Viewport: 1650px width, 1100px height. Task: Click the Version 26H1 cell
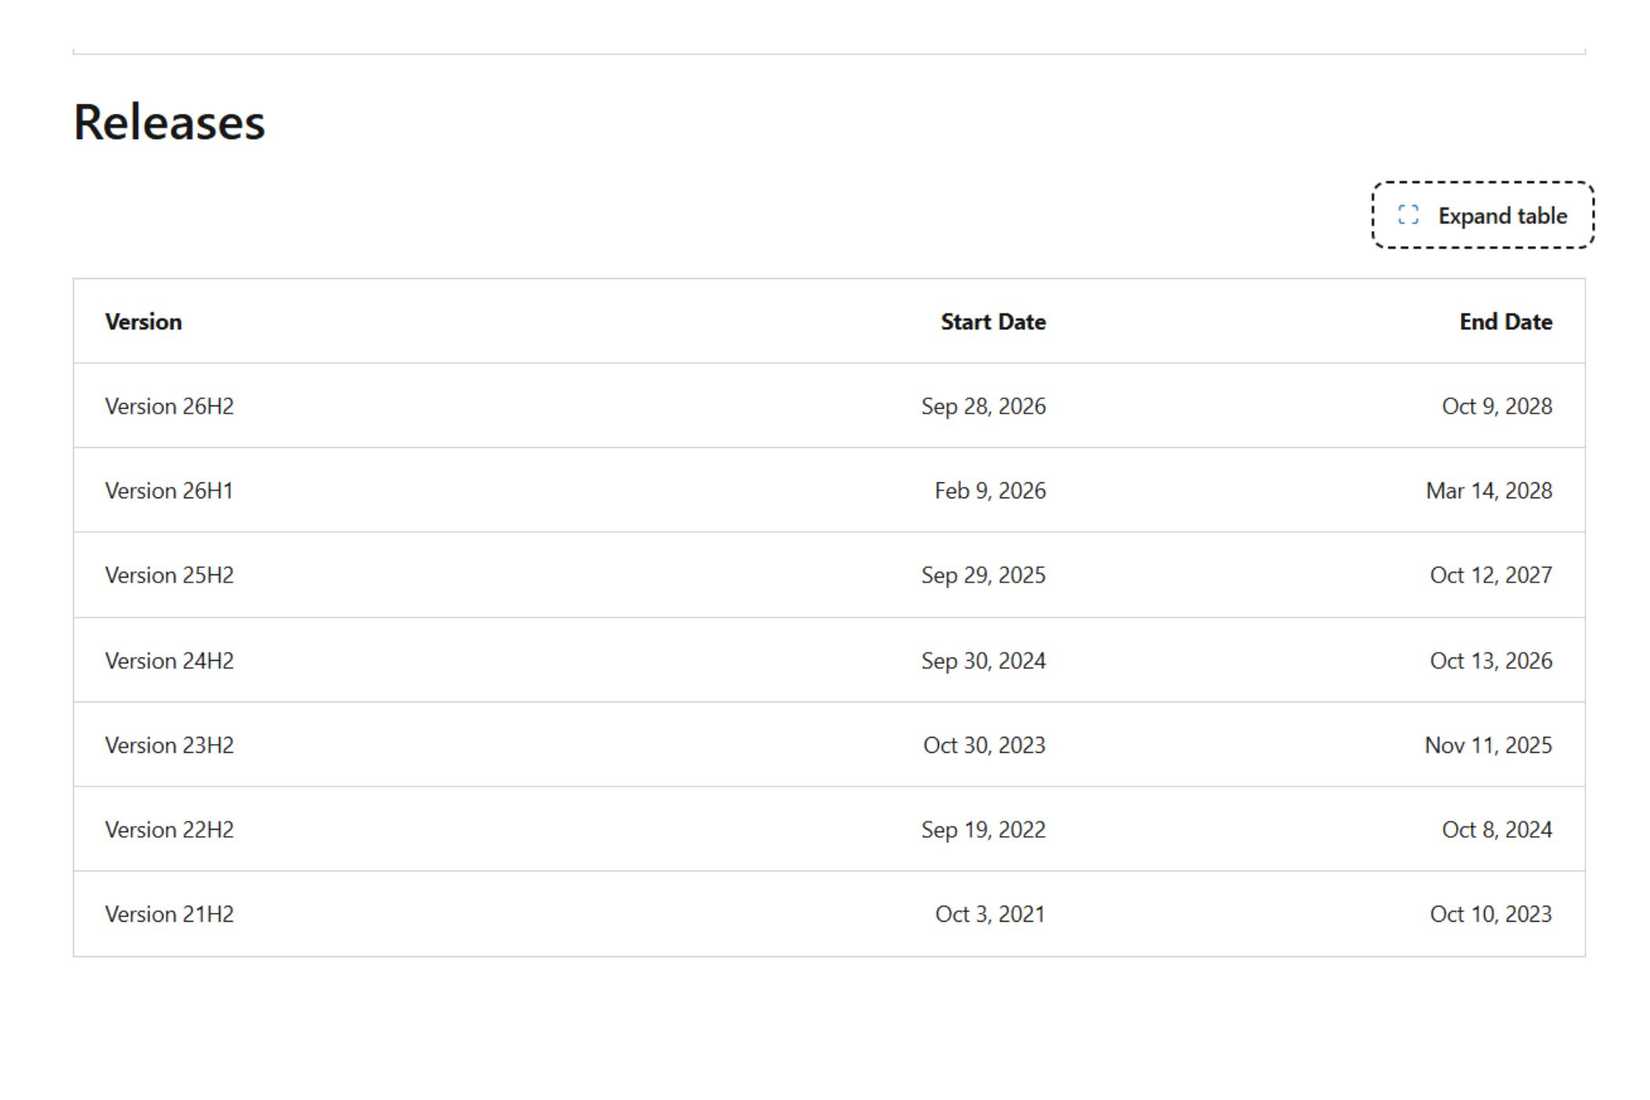[x=169, y=491]
